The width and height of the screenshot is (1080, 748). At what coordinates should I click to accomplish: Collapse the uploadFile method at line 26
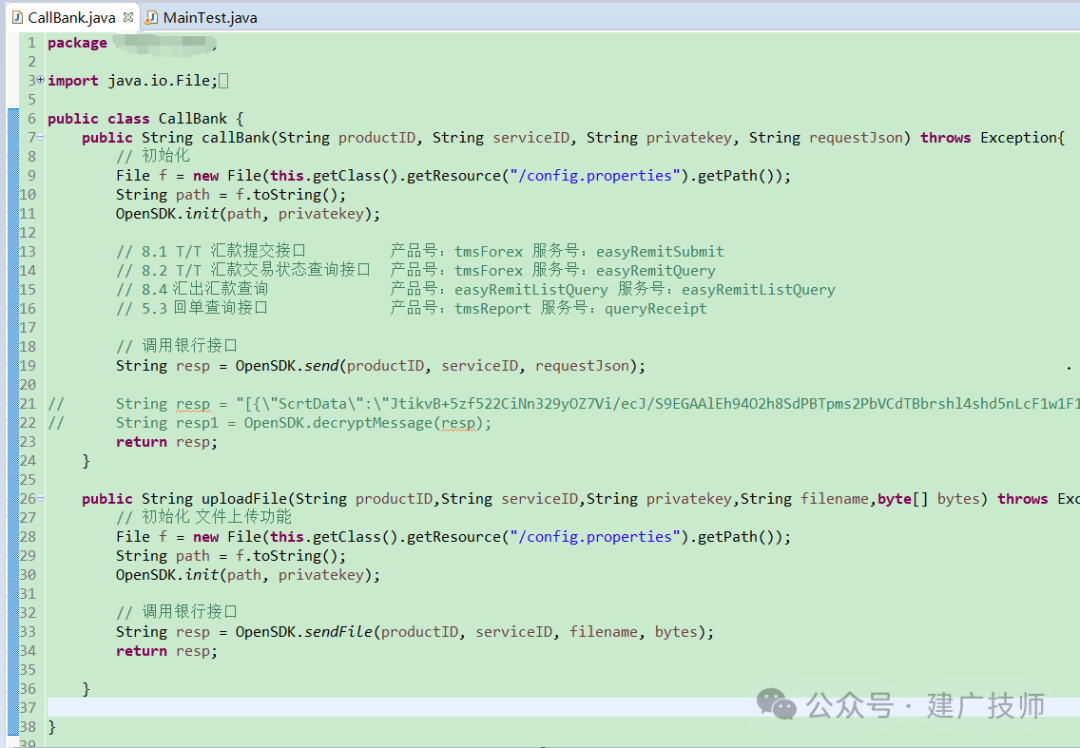pos(41,498)
